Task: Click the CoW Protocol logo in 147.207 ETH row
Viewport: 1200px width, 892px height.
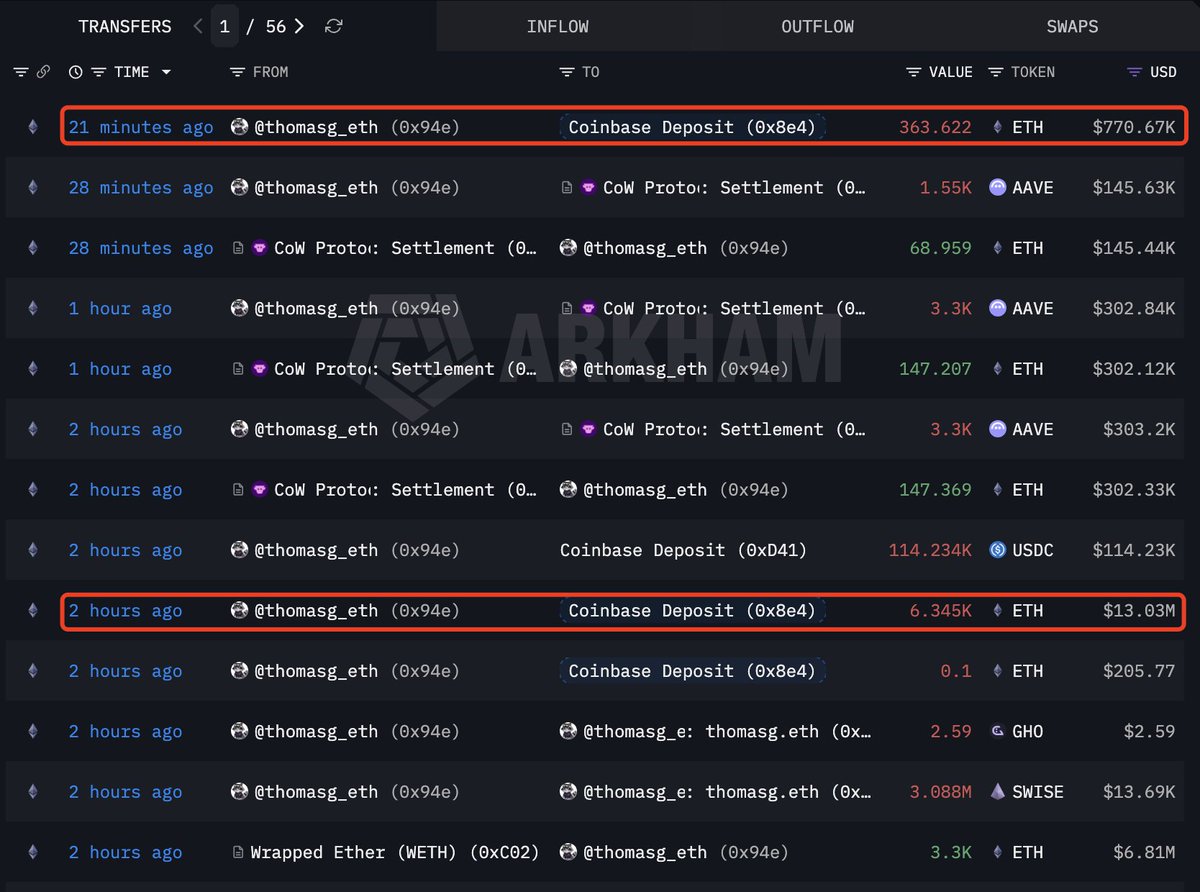Action: coord(259,369)
